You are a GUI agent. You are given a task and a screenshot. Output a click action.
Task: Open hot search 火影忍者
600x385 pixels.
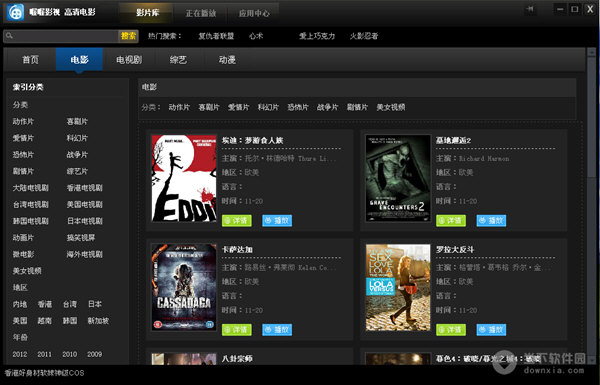[364, 36]
